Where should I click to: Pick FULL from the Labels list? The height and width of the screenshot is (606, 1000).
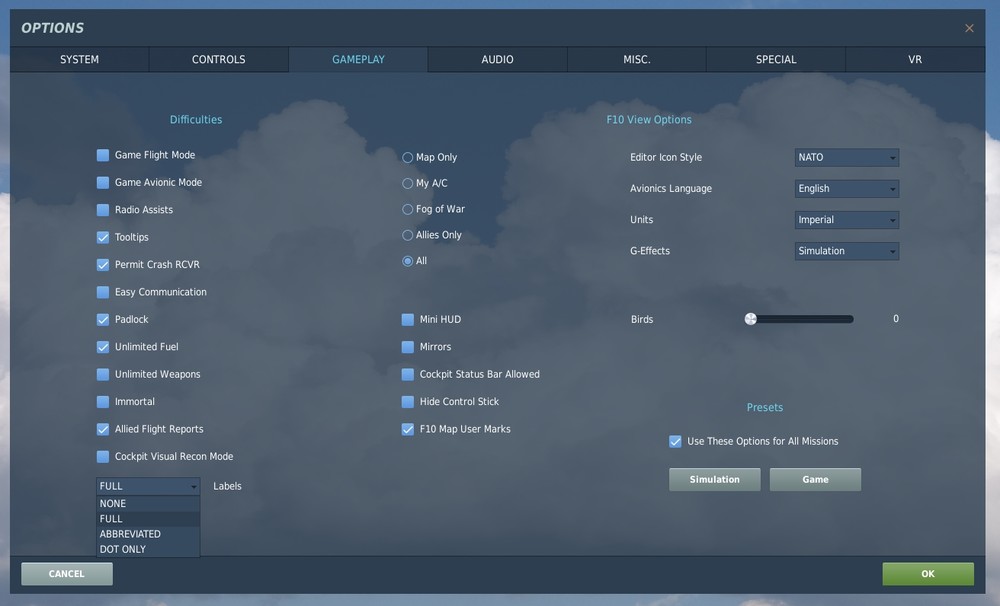(x=148, y=519)
